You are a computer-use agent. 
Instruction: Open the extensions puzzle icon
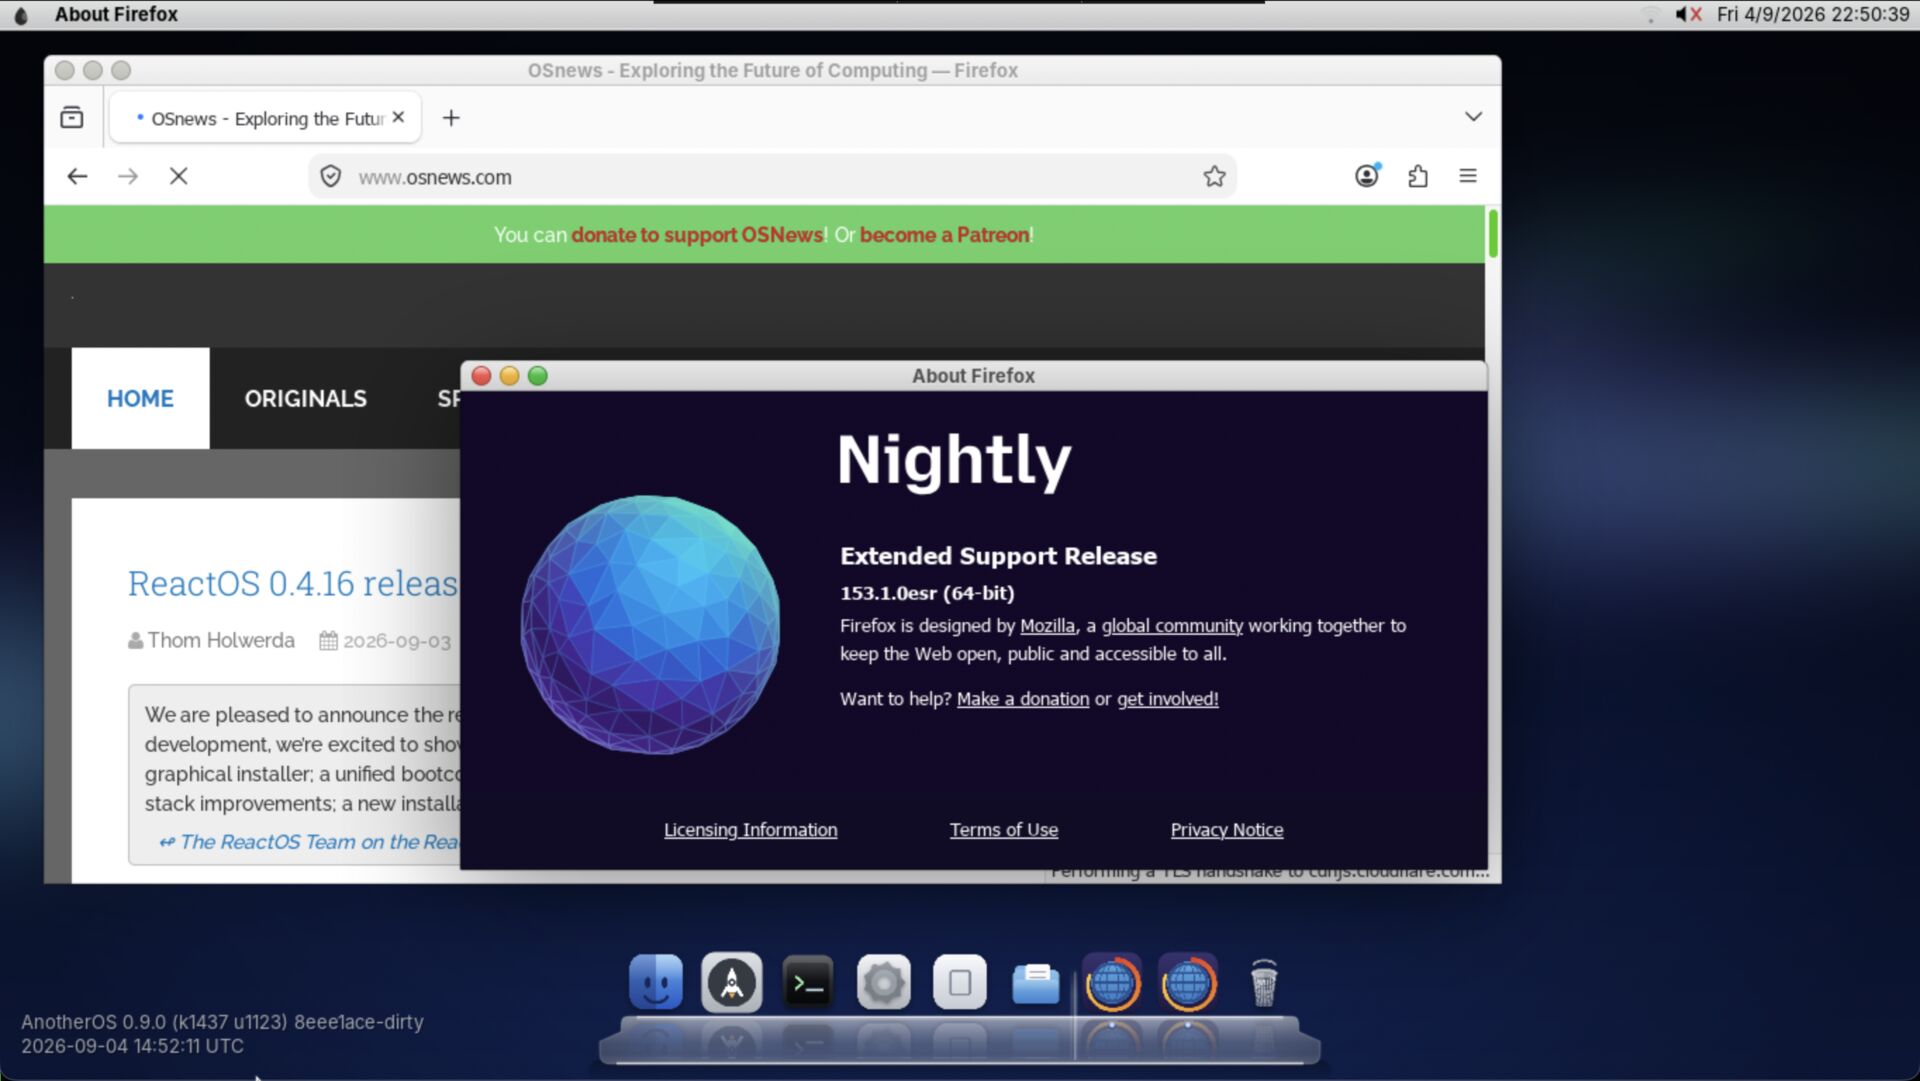1417,177
